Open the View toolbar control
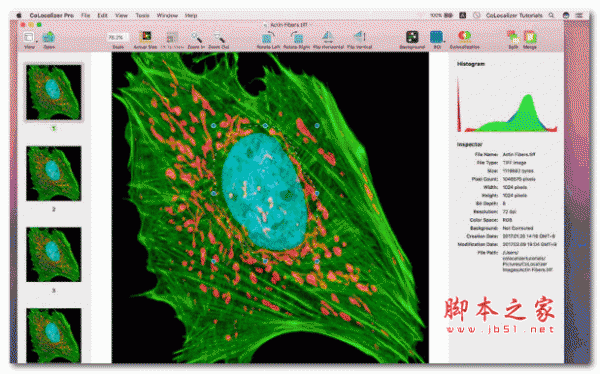 pyautogui.click(x=28, y=37)
